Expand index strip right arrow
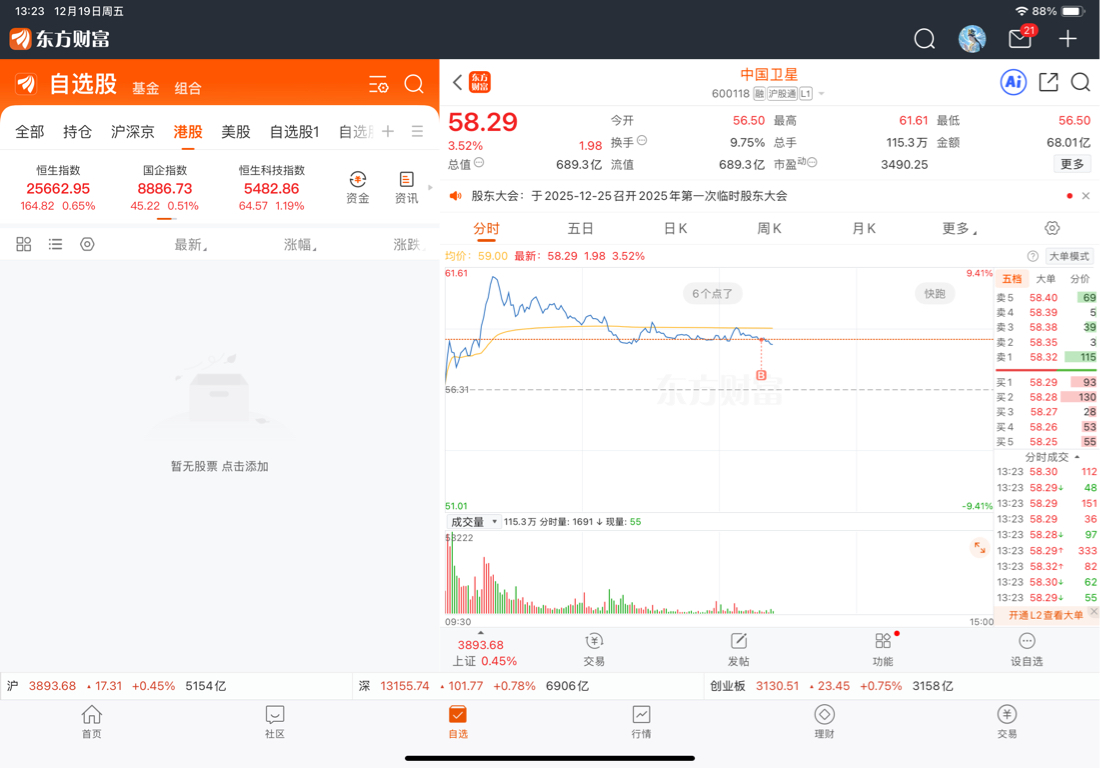 (x=430, y=187)
